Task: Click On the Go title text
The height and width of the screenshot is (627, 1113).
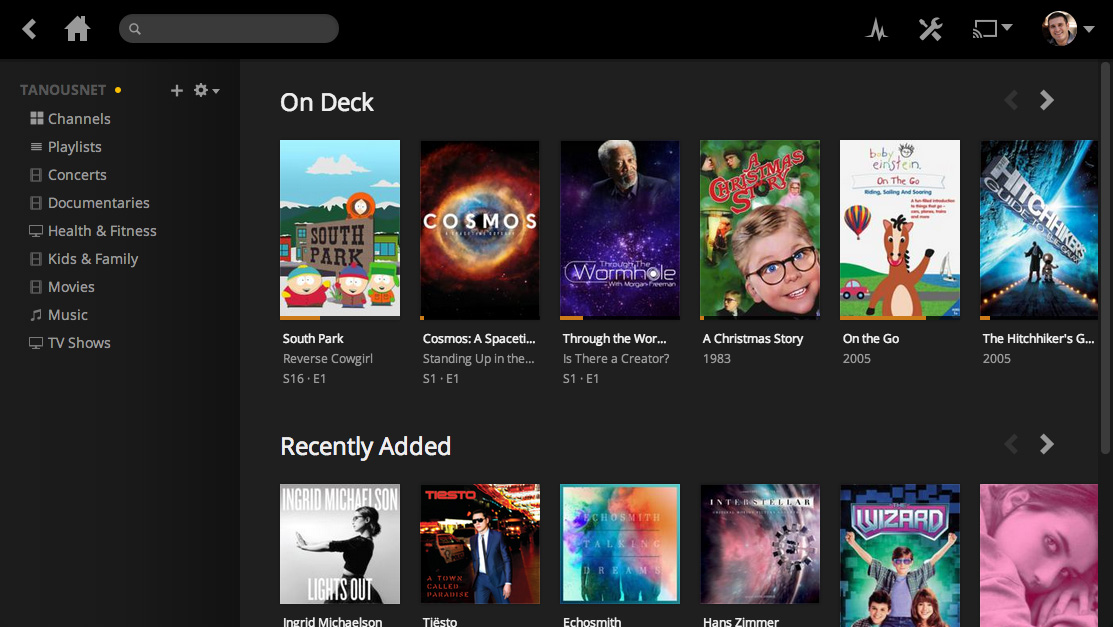Action: point(871,339)
